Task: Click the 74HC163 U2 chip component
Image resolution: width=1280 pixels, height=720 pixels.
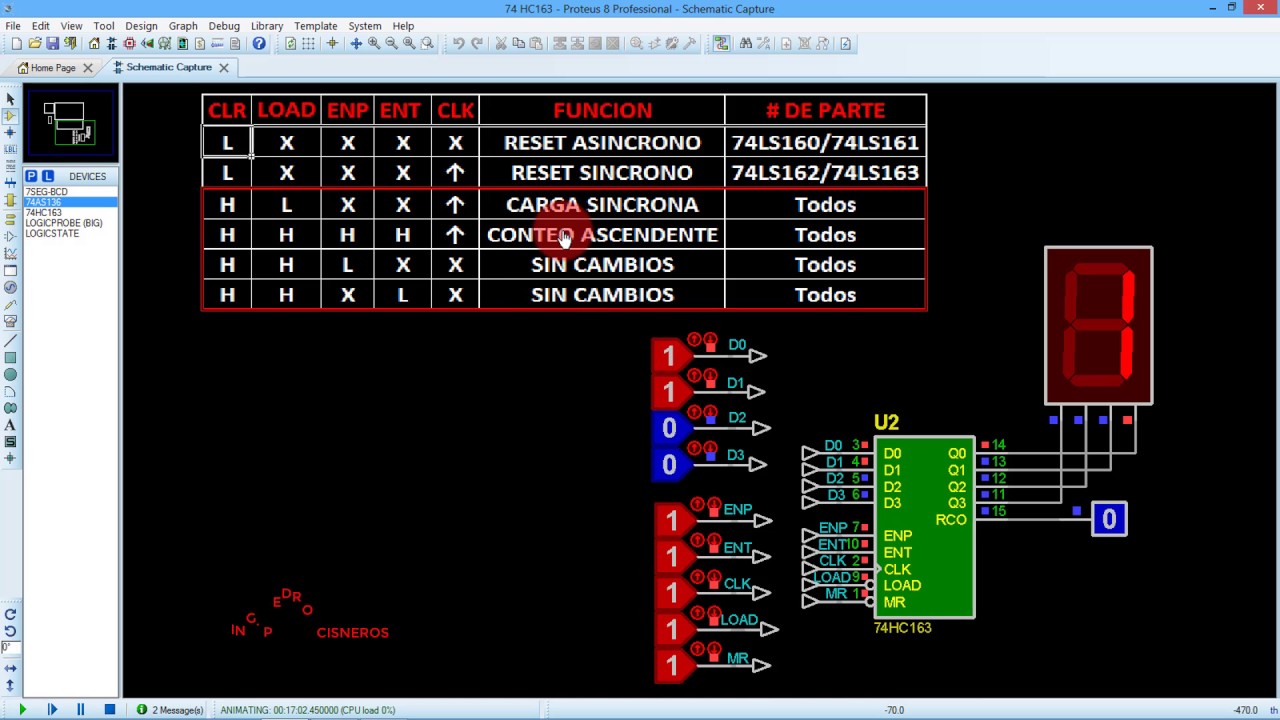Action: [924, 527]
